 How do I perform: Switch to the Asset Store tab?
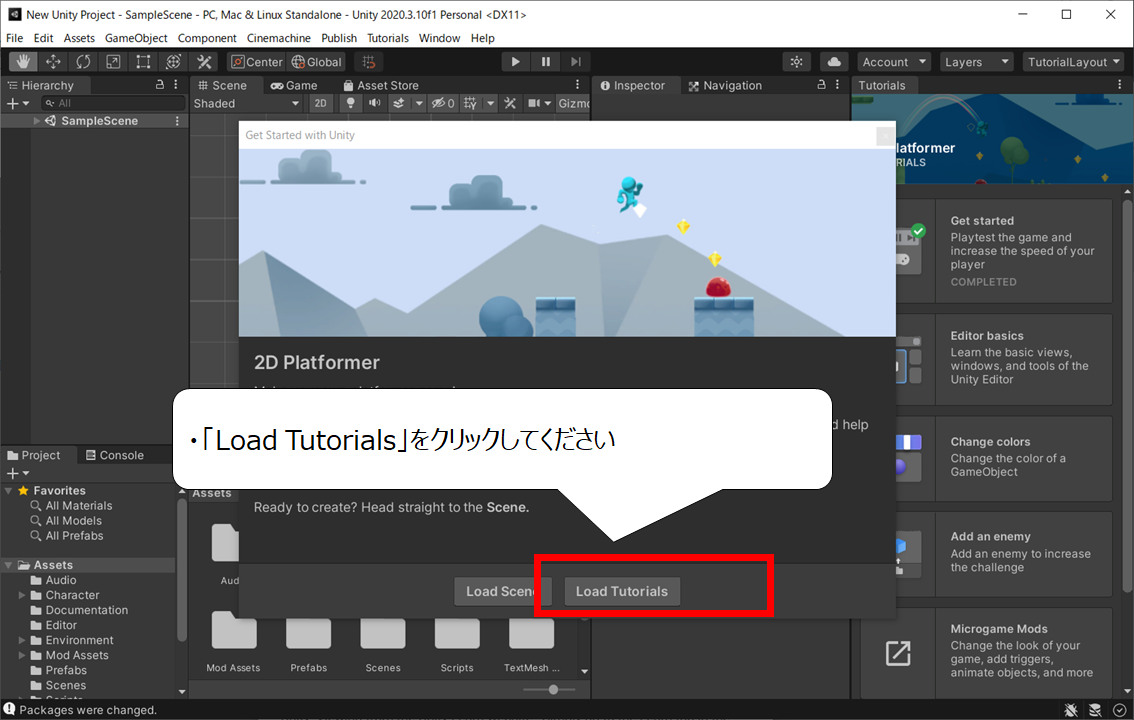coord(381,85)
